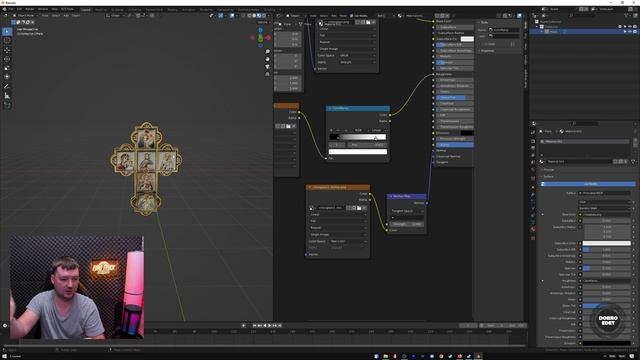The height and width of the screenshot is (360, 640).
Task: Click ColorRamp white color swatch
Action: (x=358, y=151)
